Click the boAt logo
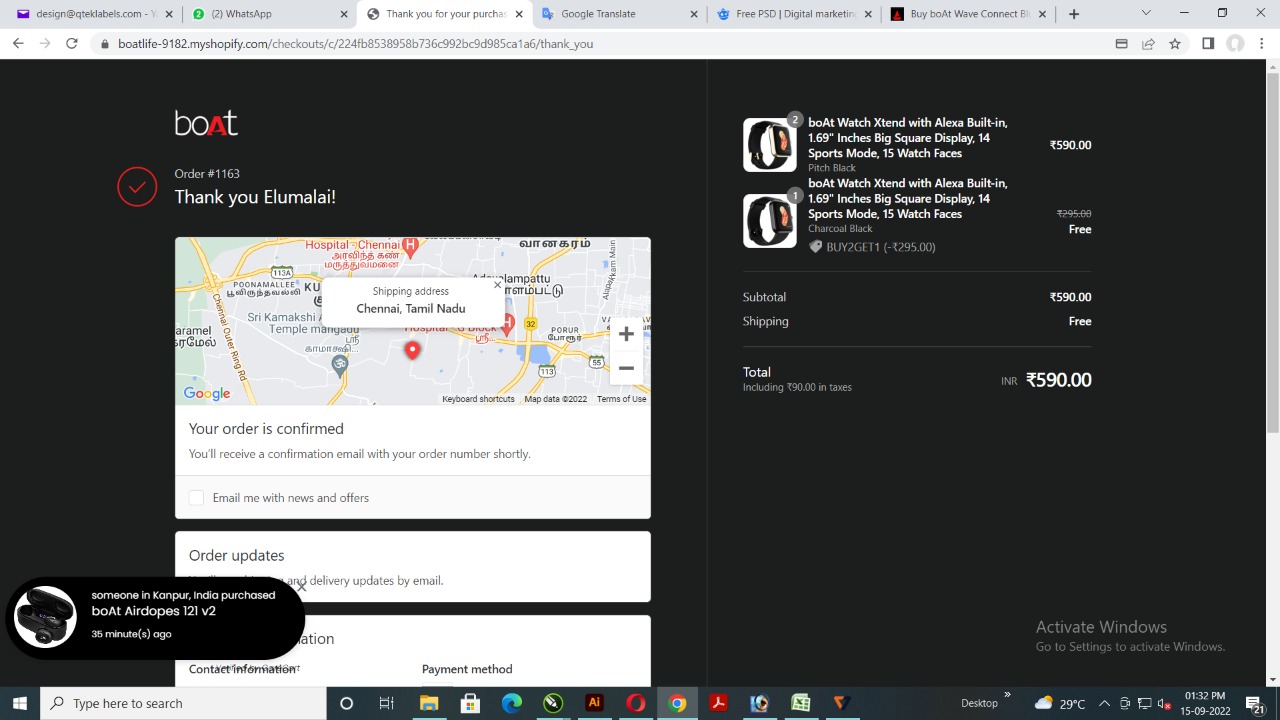 (206, 123)
